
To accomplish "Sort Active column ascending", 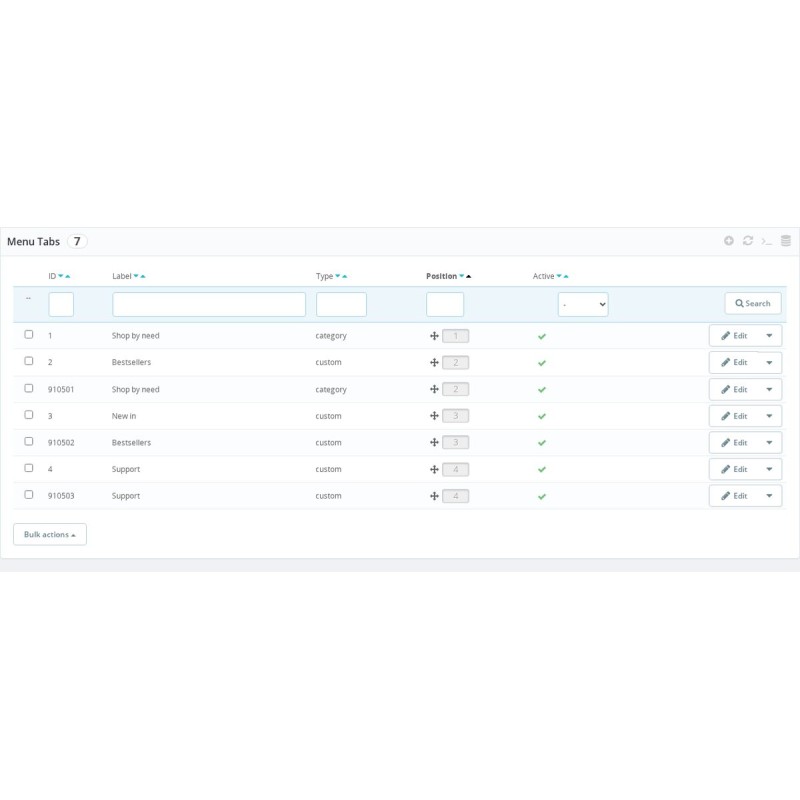I will (x=566, y=276).
